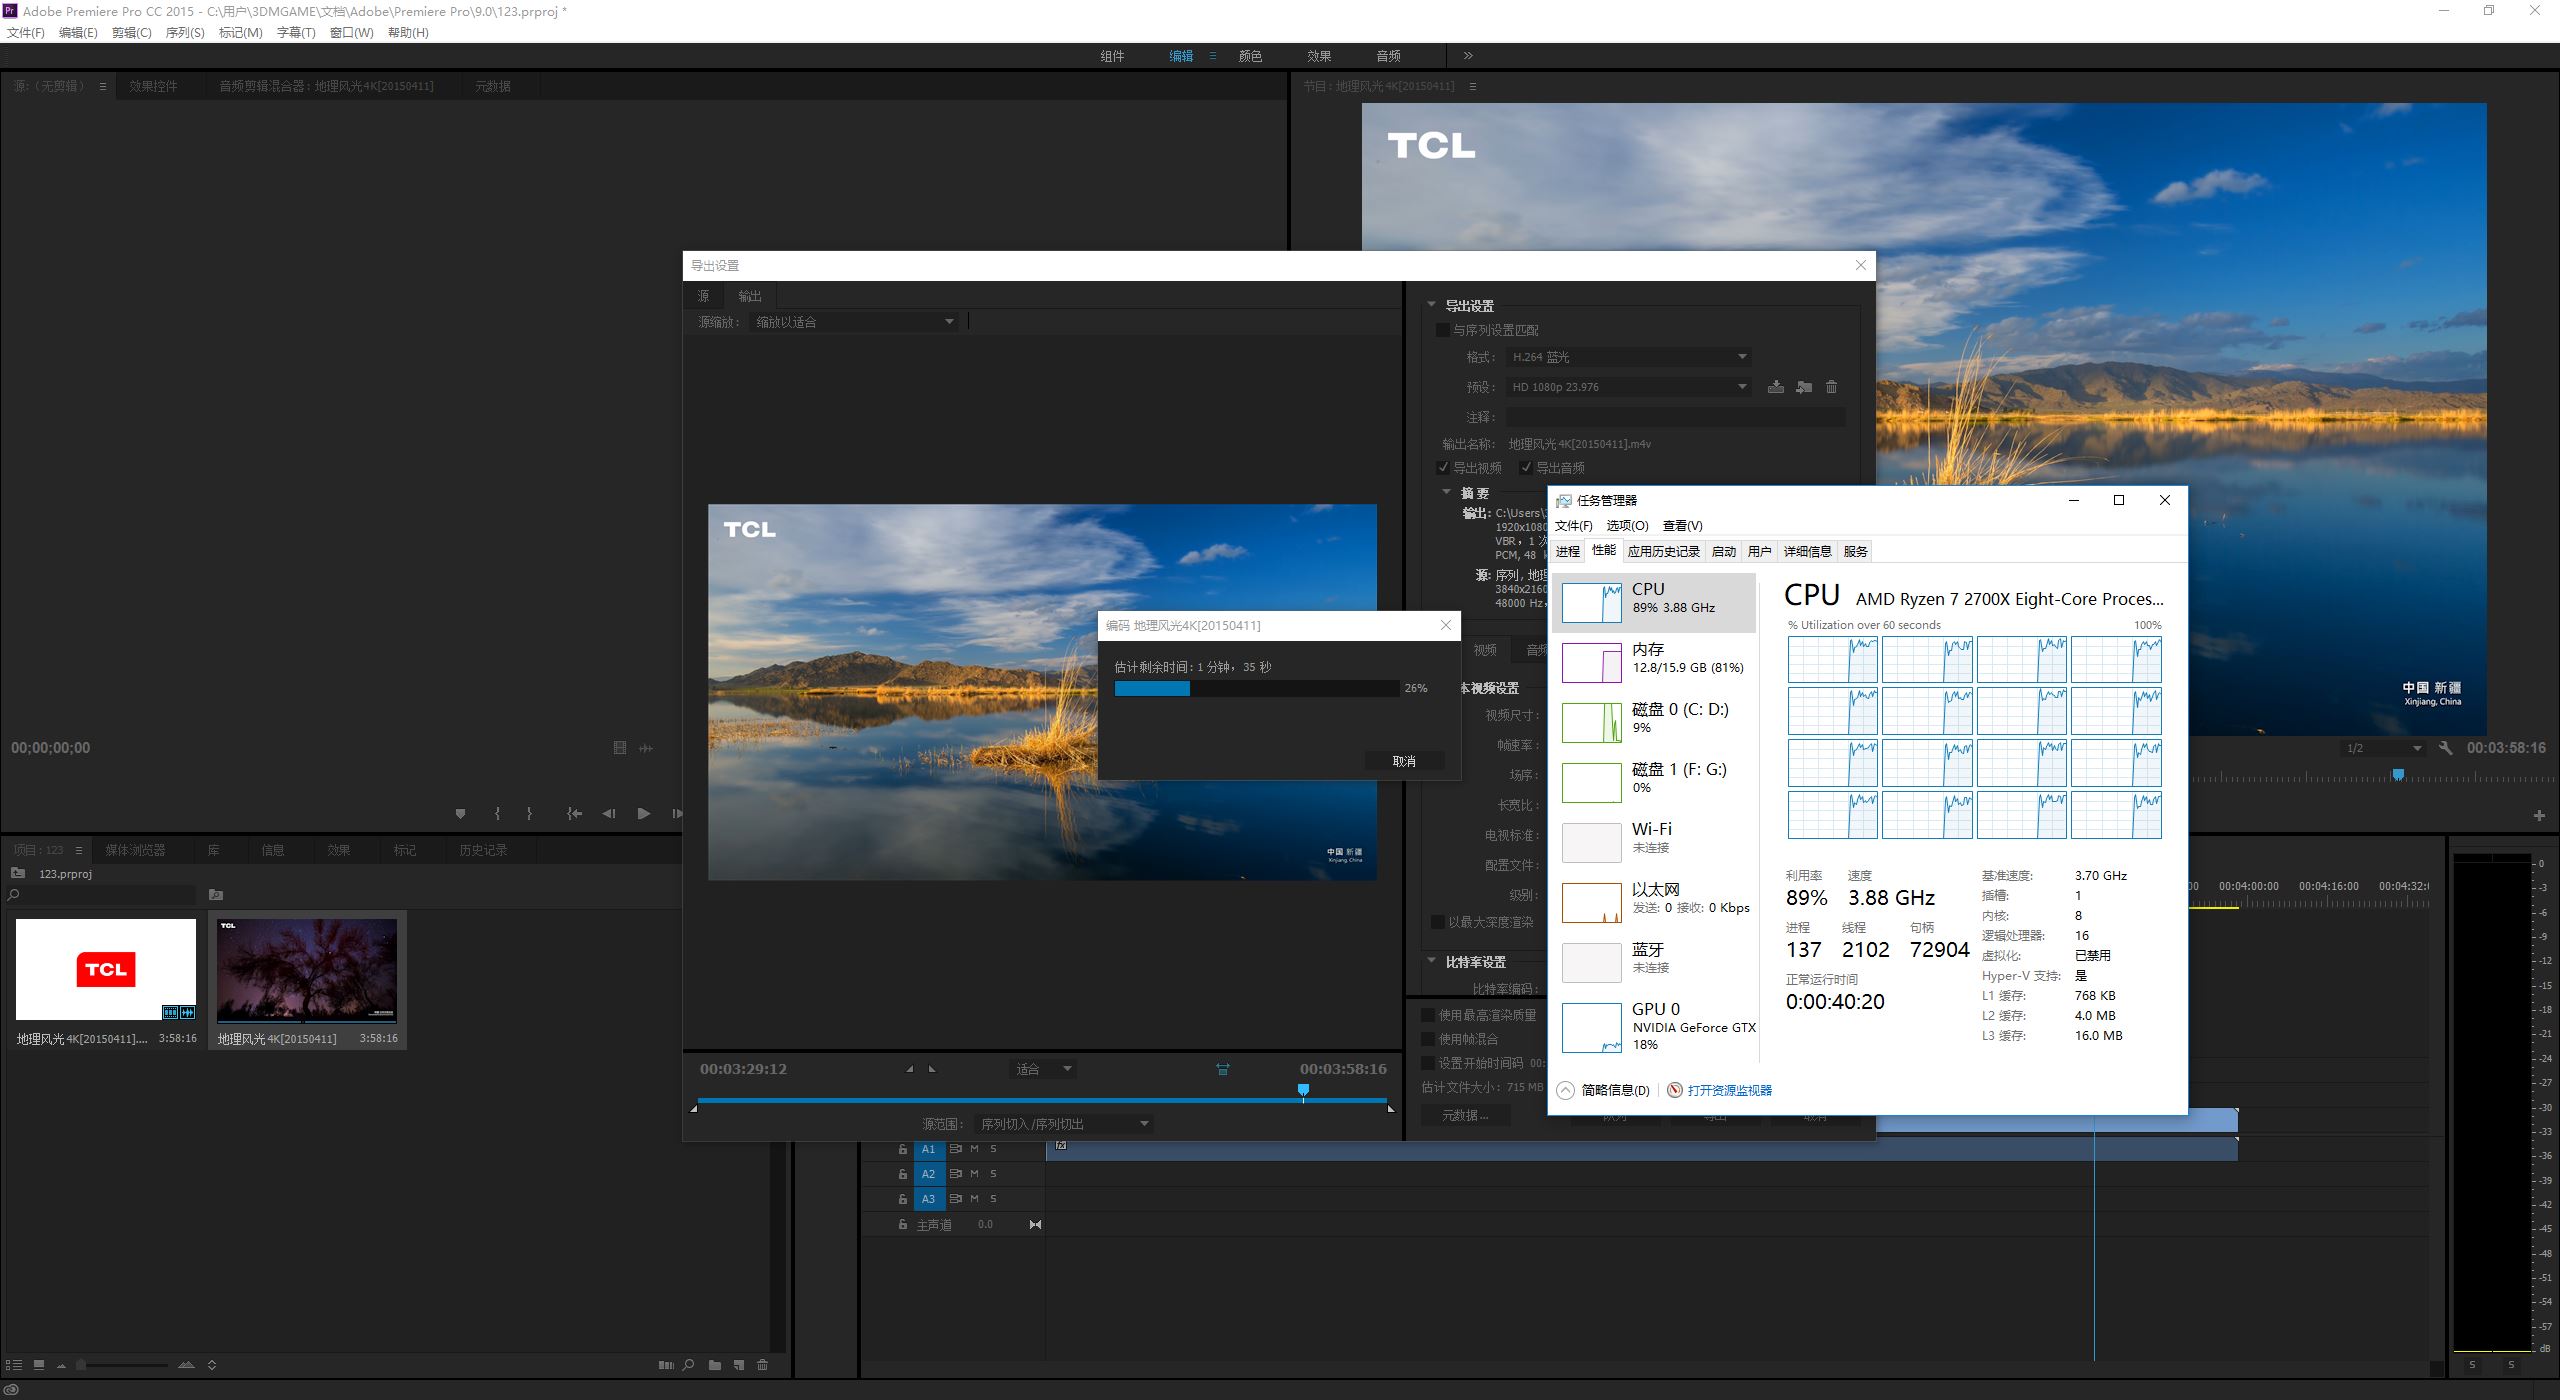Click the add marker icon in Source monitor

click(460, 814)
